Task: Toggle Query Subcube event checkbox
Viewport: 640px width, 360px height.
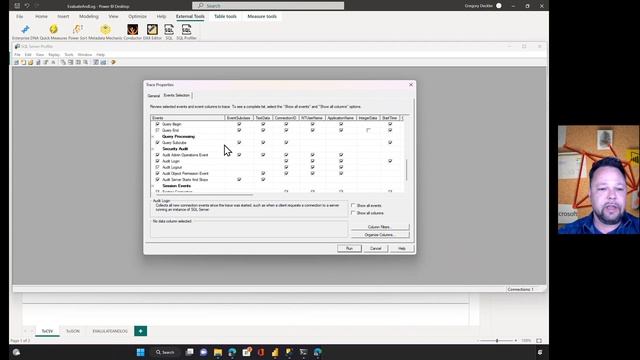Action: point(158,142)
